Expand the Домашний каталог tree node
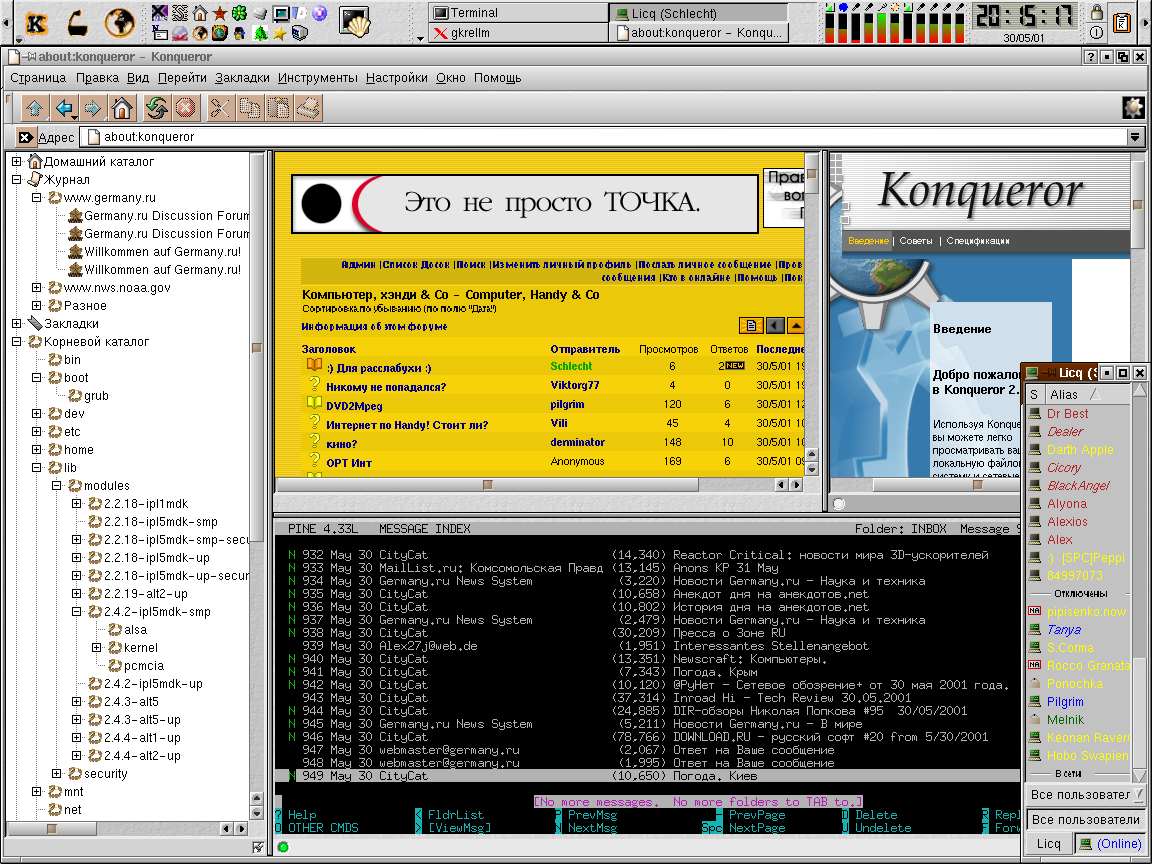Viewport: 1152px width, 864px height. coord(17,162)
